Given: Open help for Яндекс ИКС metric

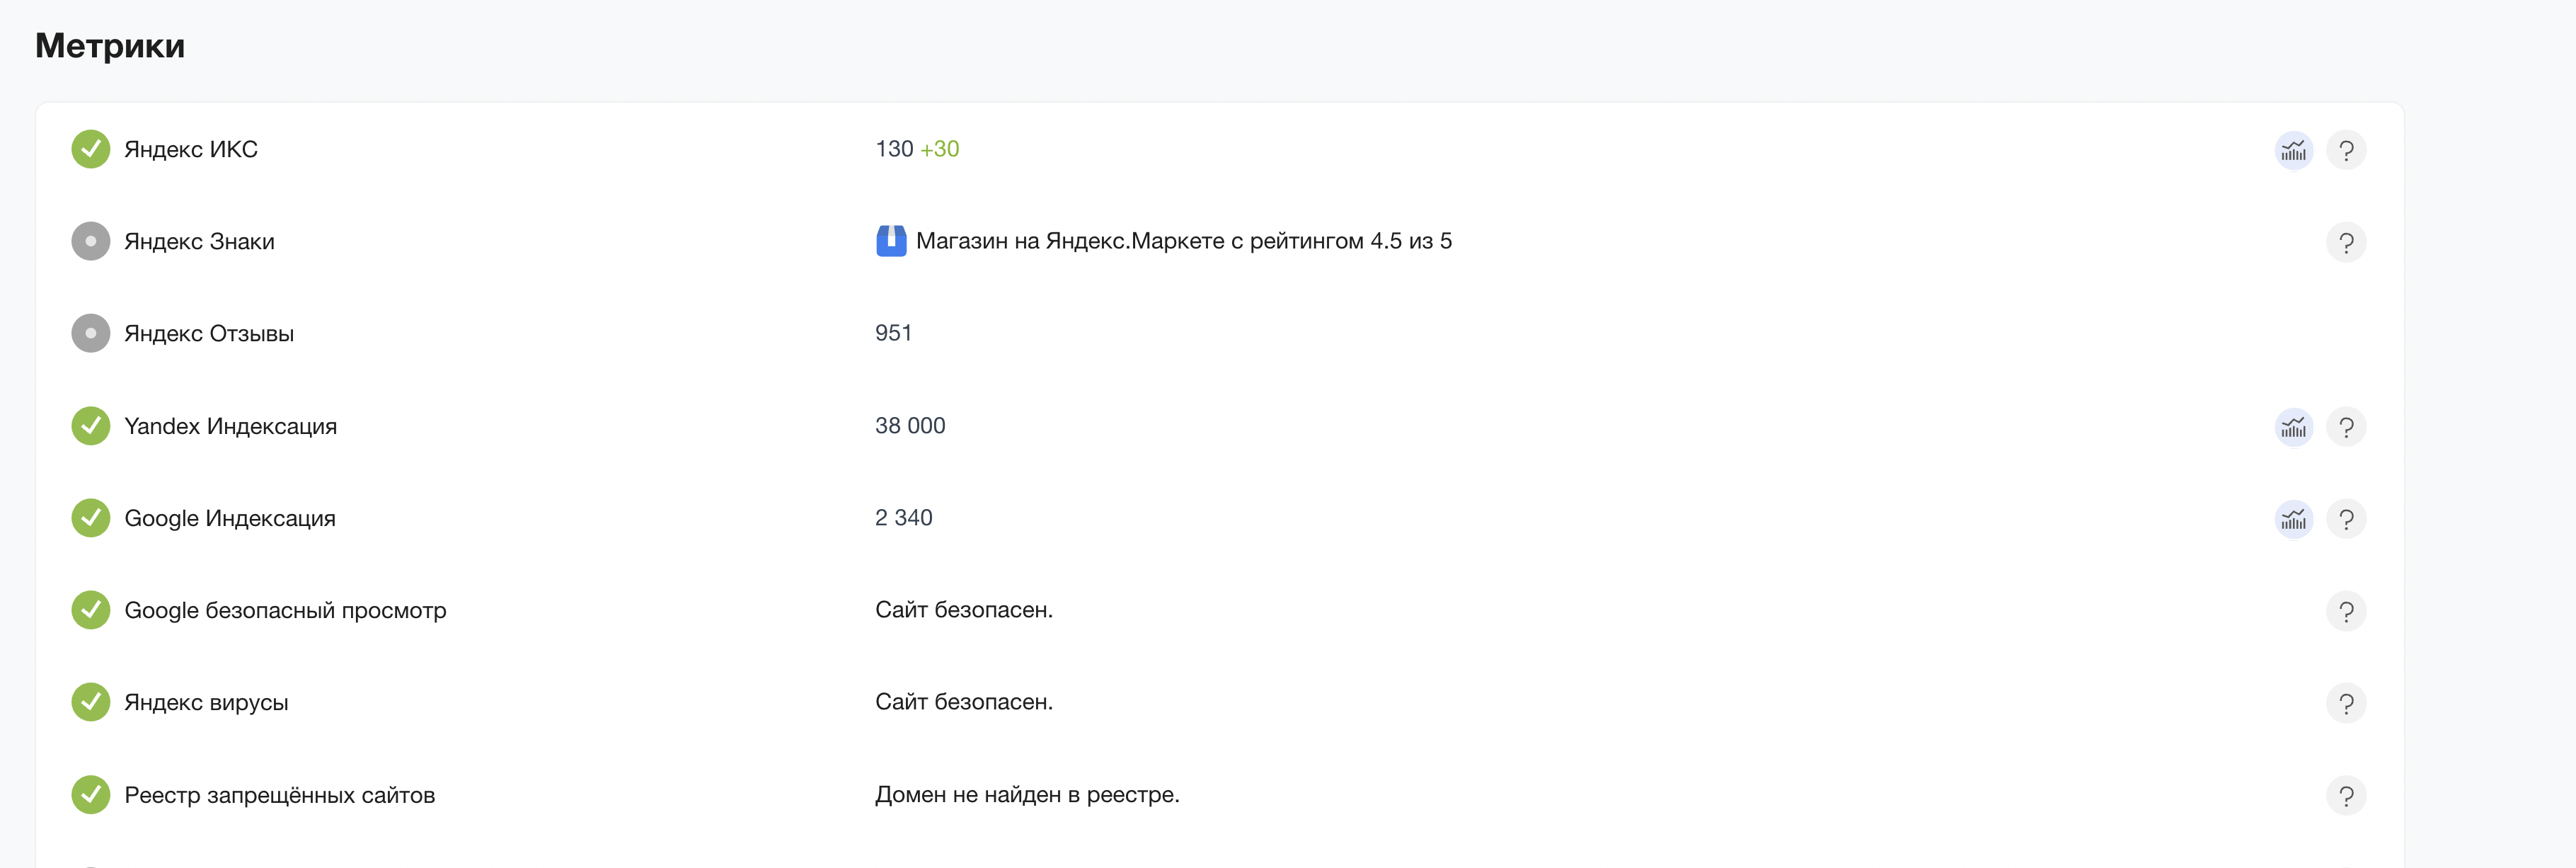Looking at the screenshot, I should (x=2346, y=150).
